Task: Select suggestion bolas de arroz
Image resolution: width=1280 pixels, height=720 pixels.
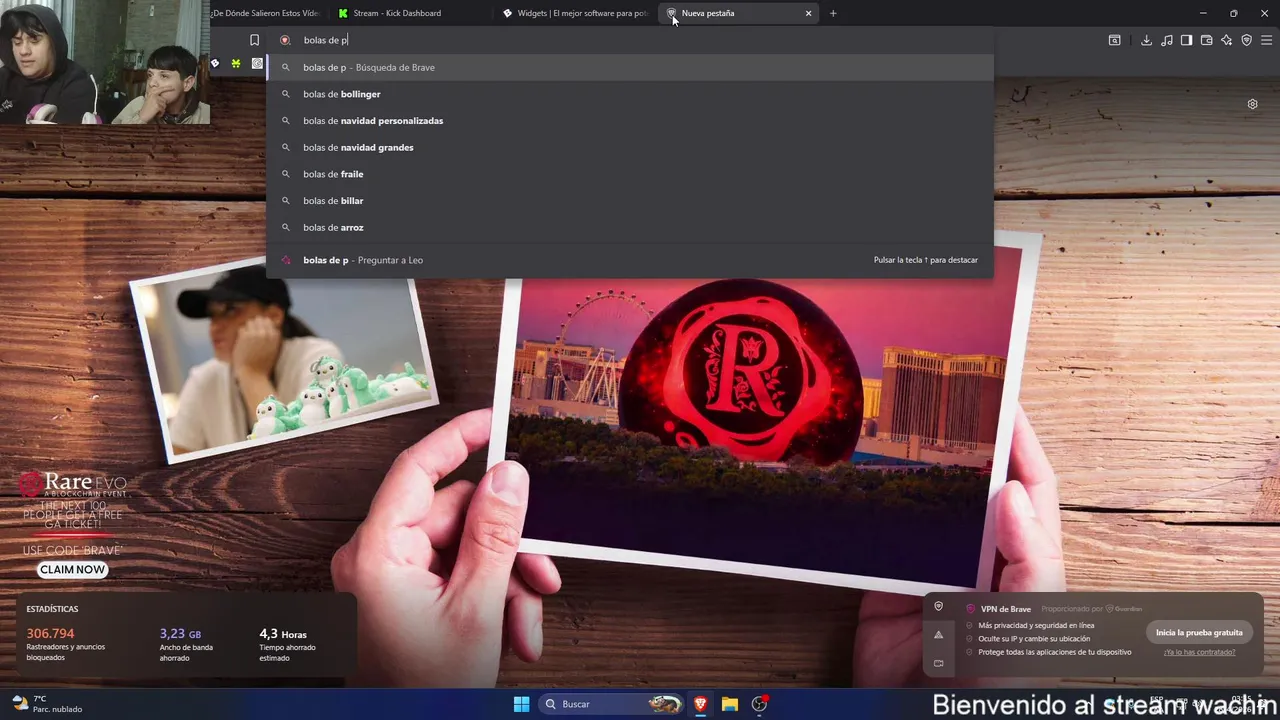Action: 630,227
